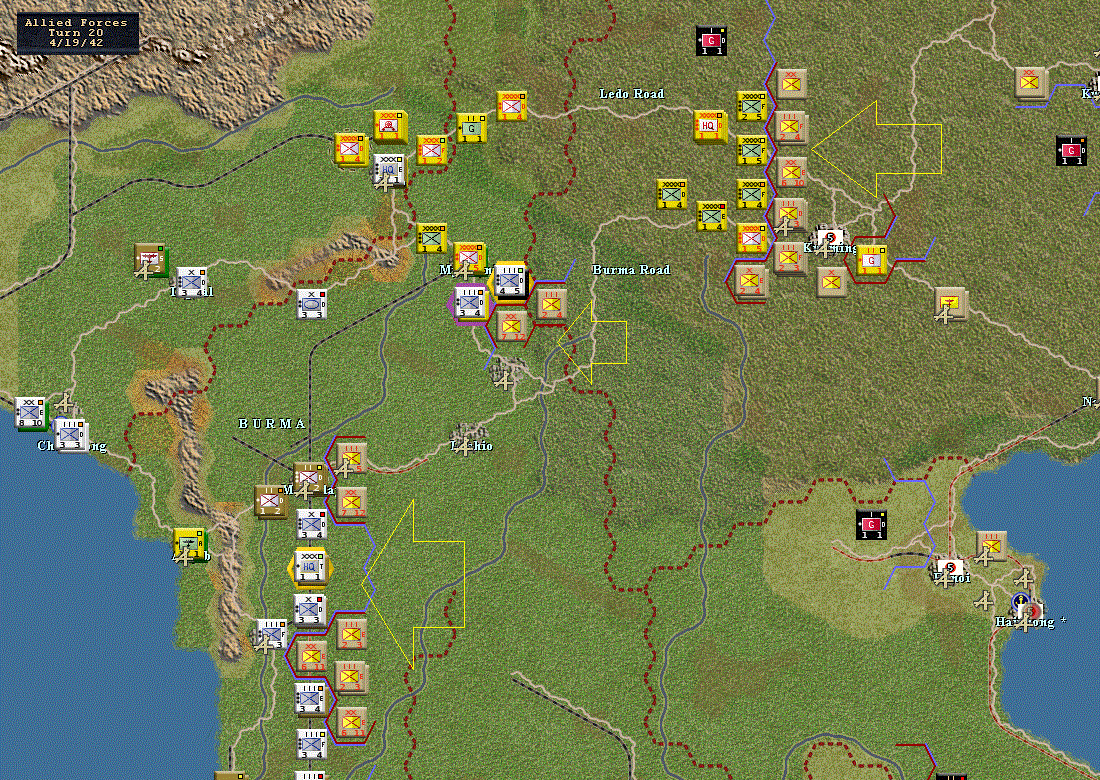
Task: Click the Lashio airfield icon
Action: (x=463, y=445)
